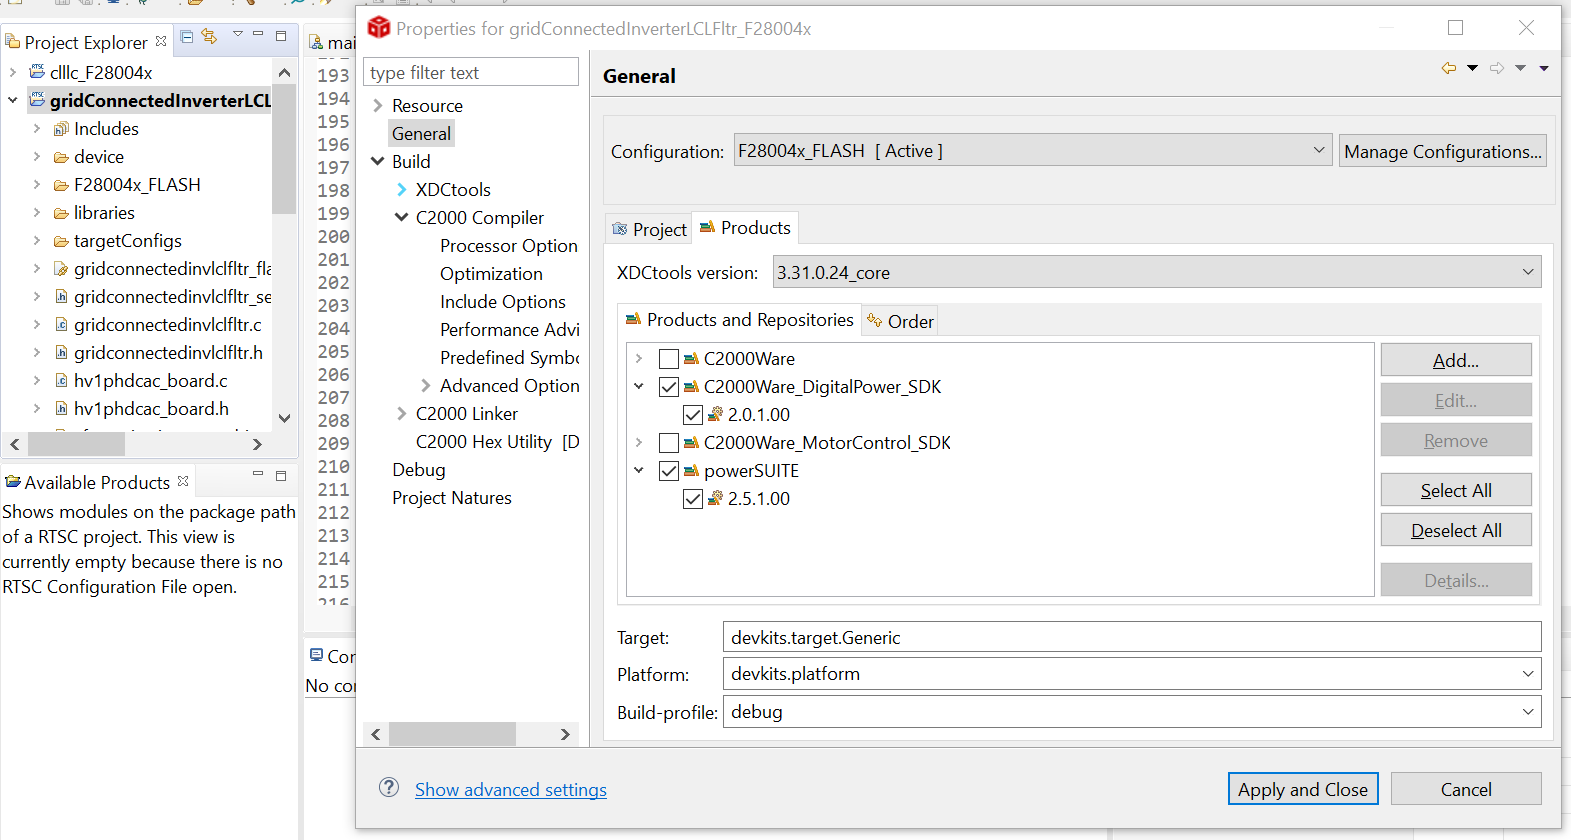Viewport: 1571px width, 840px height.
Task: Minimize the Available Products panel
Action: pyautogui.click(x=258, y=474)
